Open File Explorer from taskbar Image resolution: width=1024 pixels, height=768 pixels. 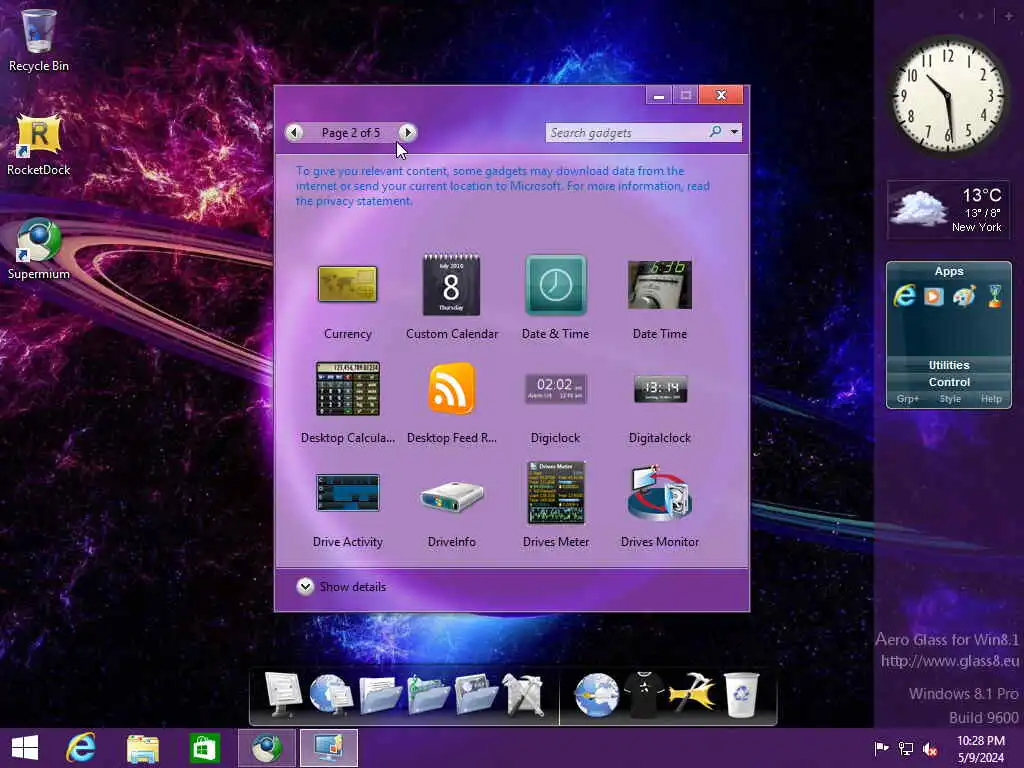click(x=142, y=748)
